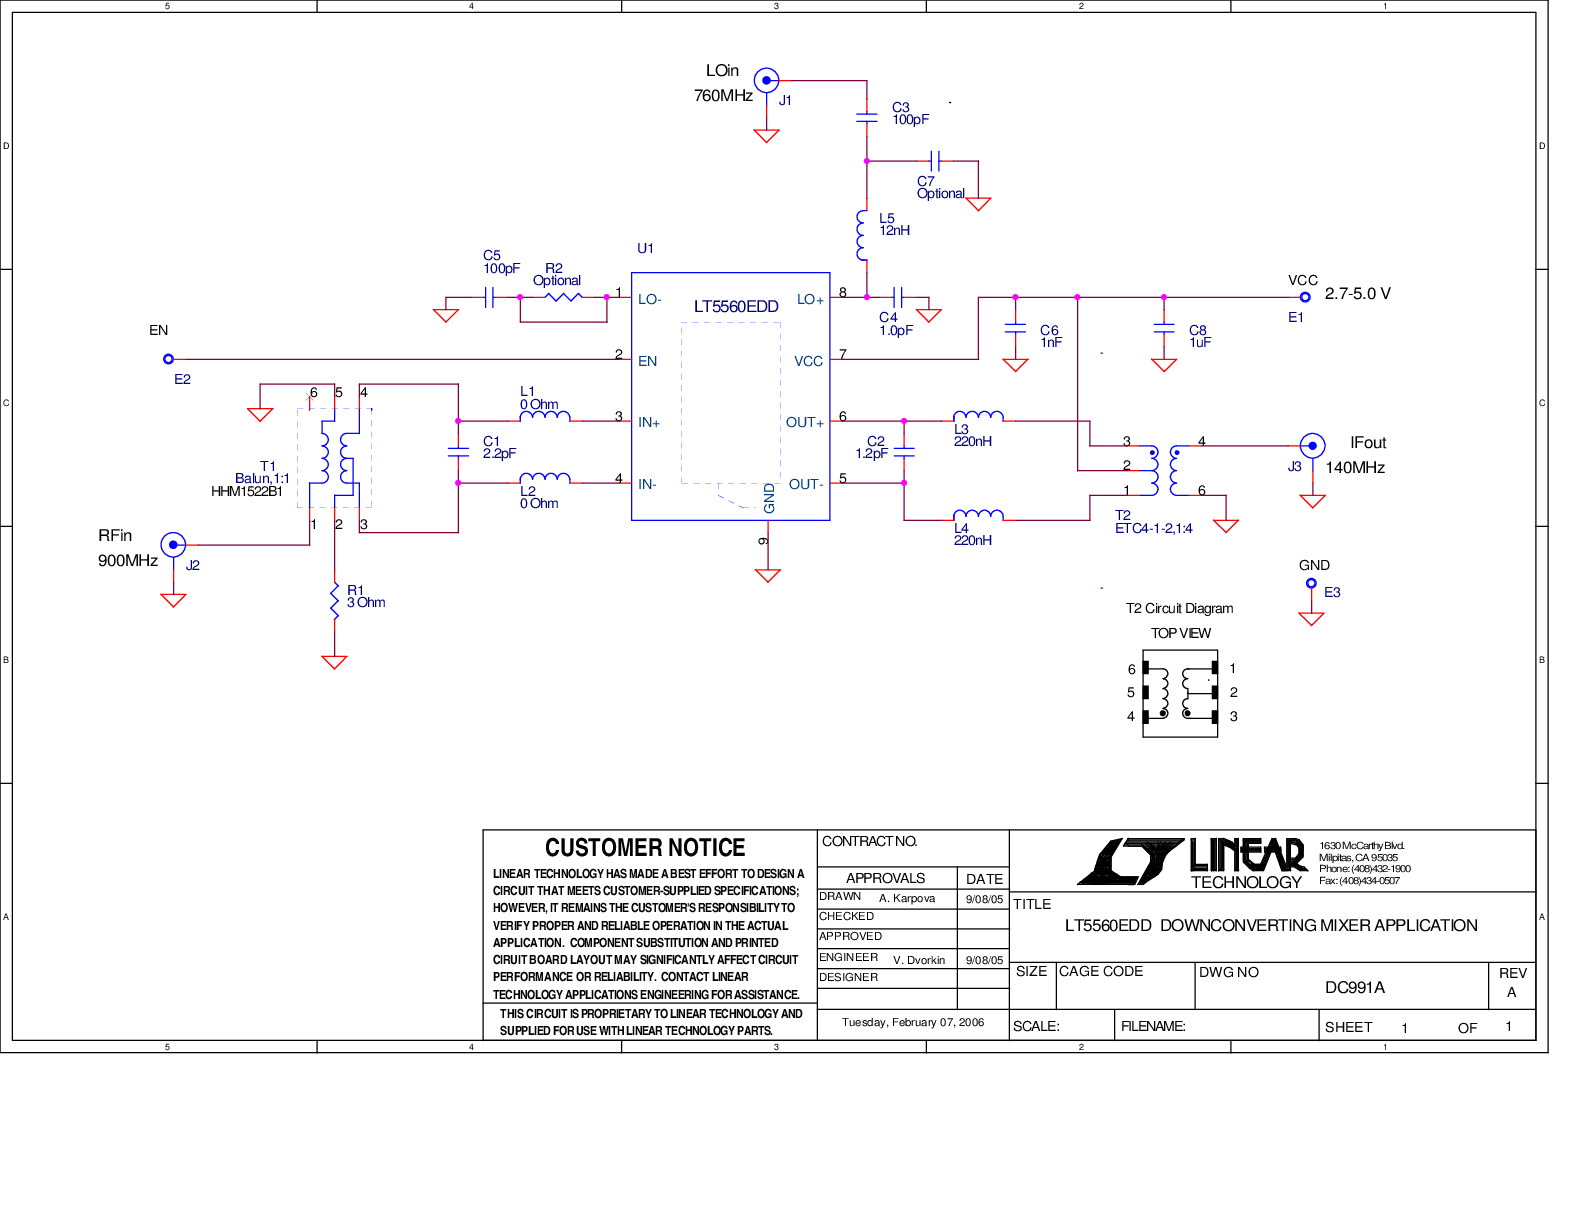Click the CUSTOMER NOTICE heading
This screenshot has width=1584, height=1224.
[645, 848]
